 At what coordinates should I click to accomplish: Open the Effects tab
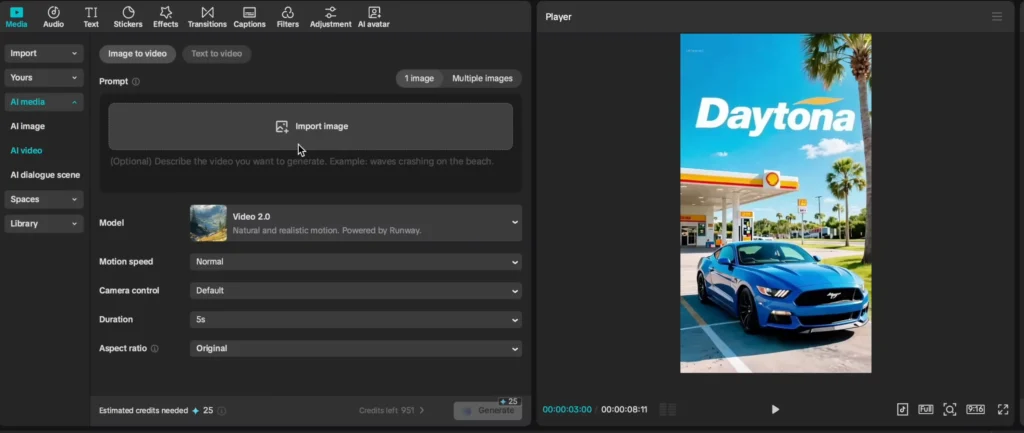pyautogui.click(x=165, y=17)
